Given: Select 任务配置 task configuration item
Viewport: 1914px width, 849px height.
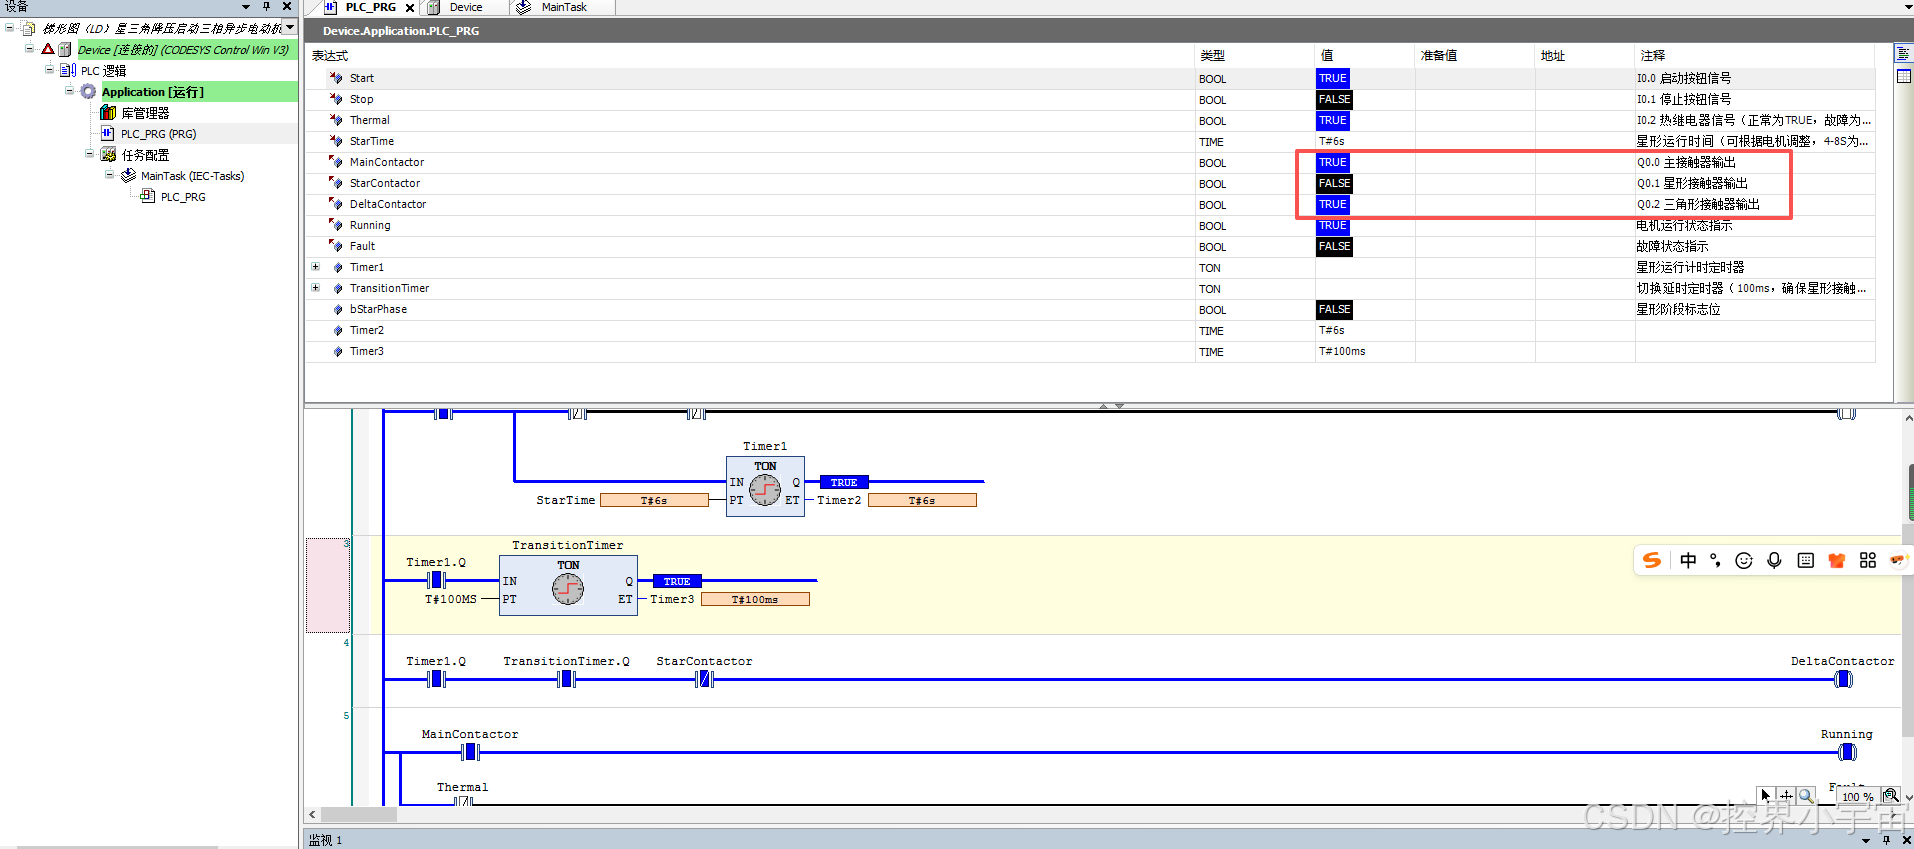Looking at the screenshot, I should coord(145,155).
